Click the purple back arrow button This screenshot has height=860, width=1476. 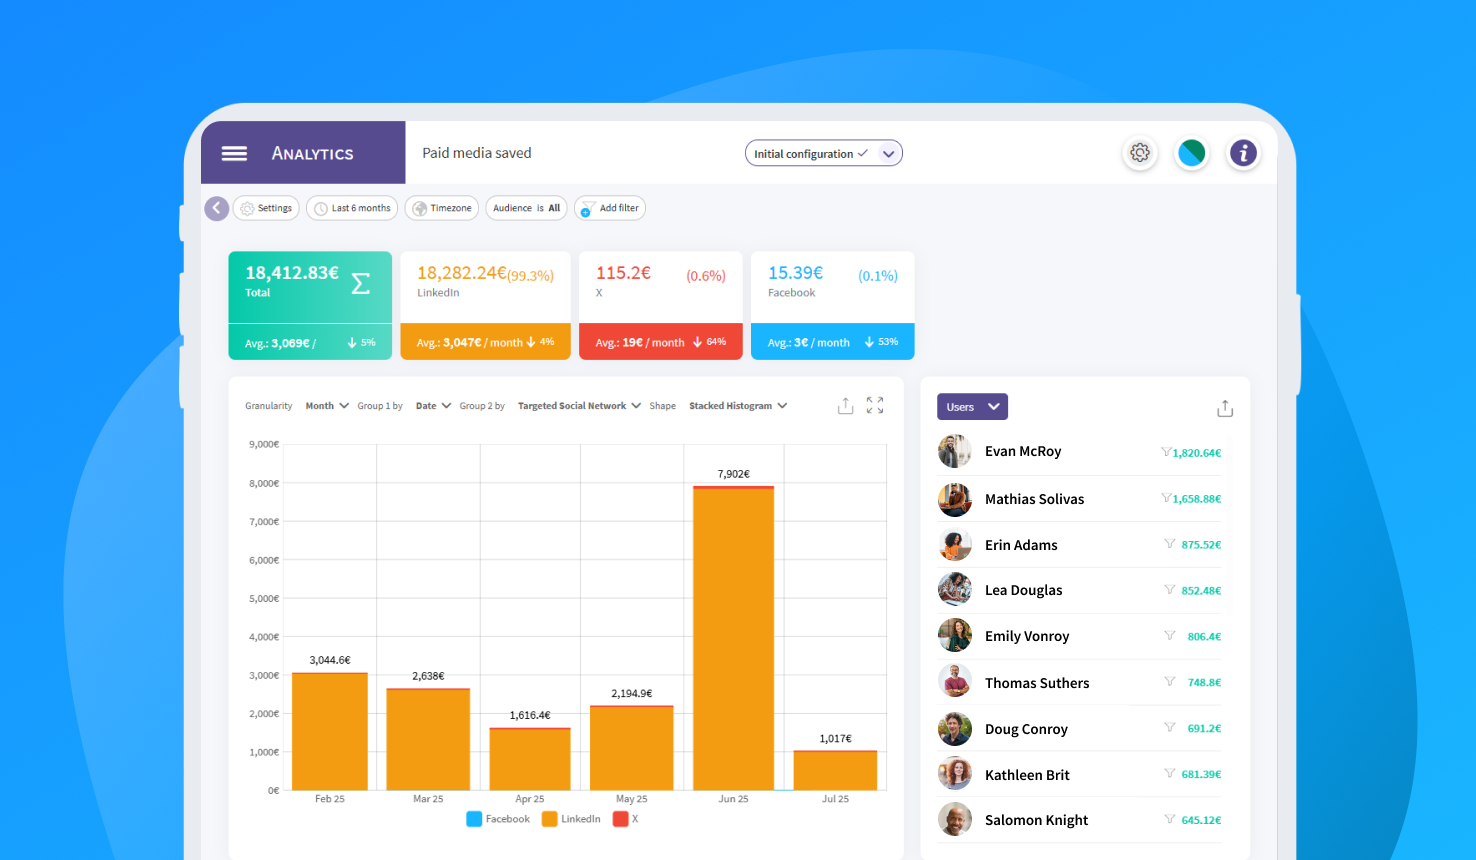(x=216, y=208)
